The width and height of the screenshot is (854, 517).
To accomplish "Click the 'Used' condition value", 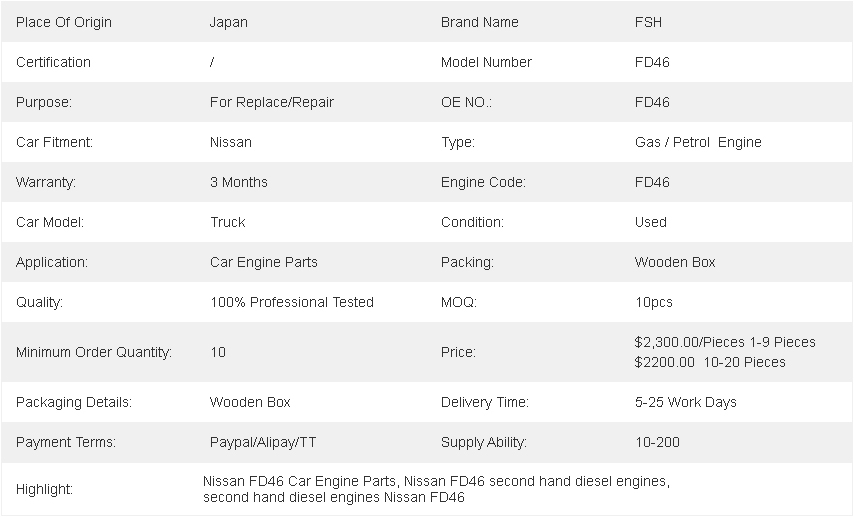I will point(650,222).
